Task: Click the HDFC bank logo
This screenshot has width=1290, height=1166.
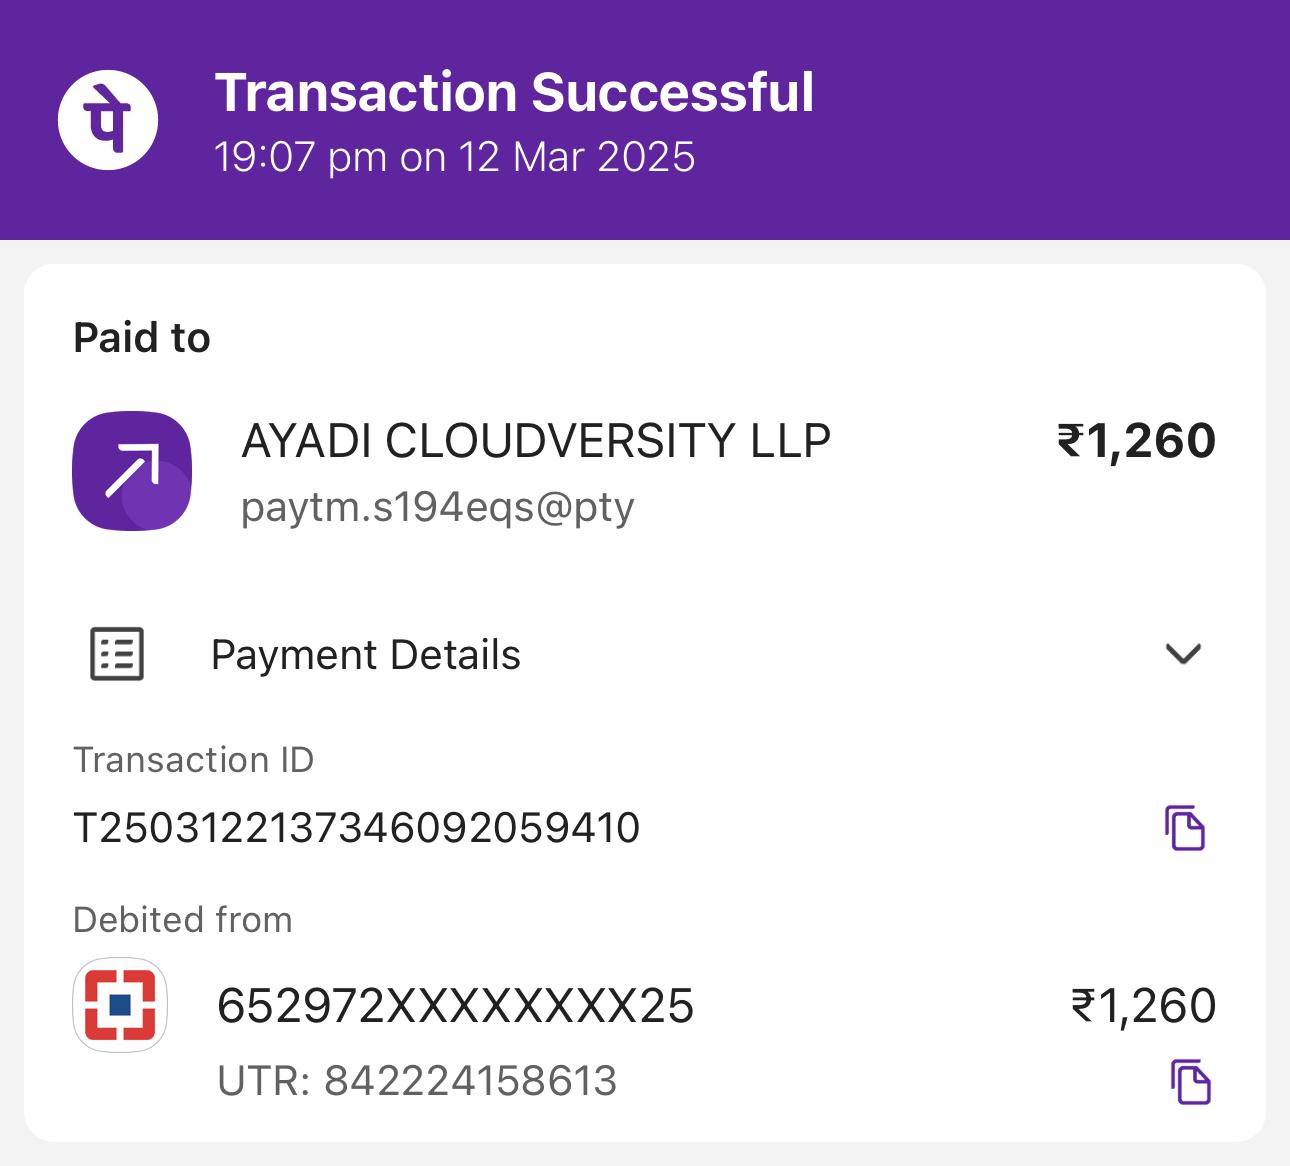Action: tap(120, 1005)
